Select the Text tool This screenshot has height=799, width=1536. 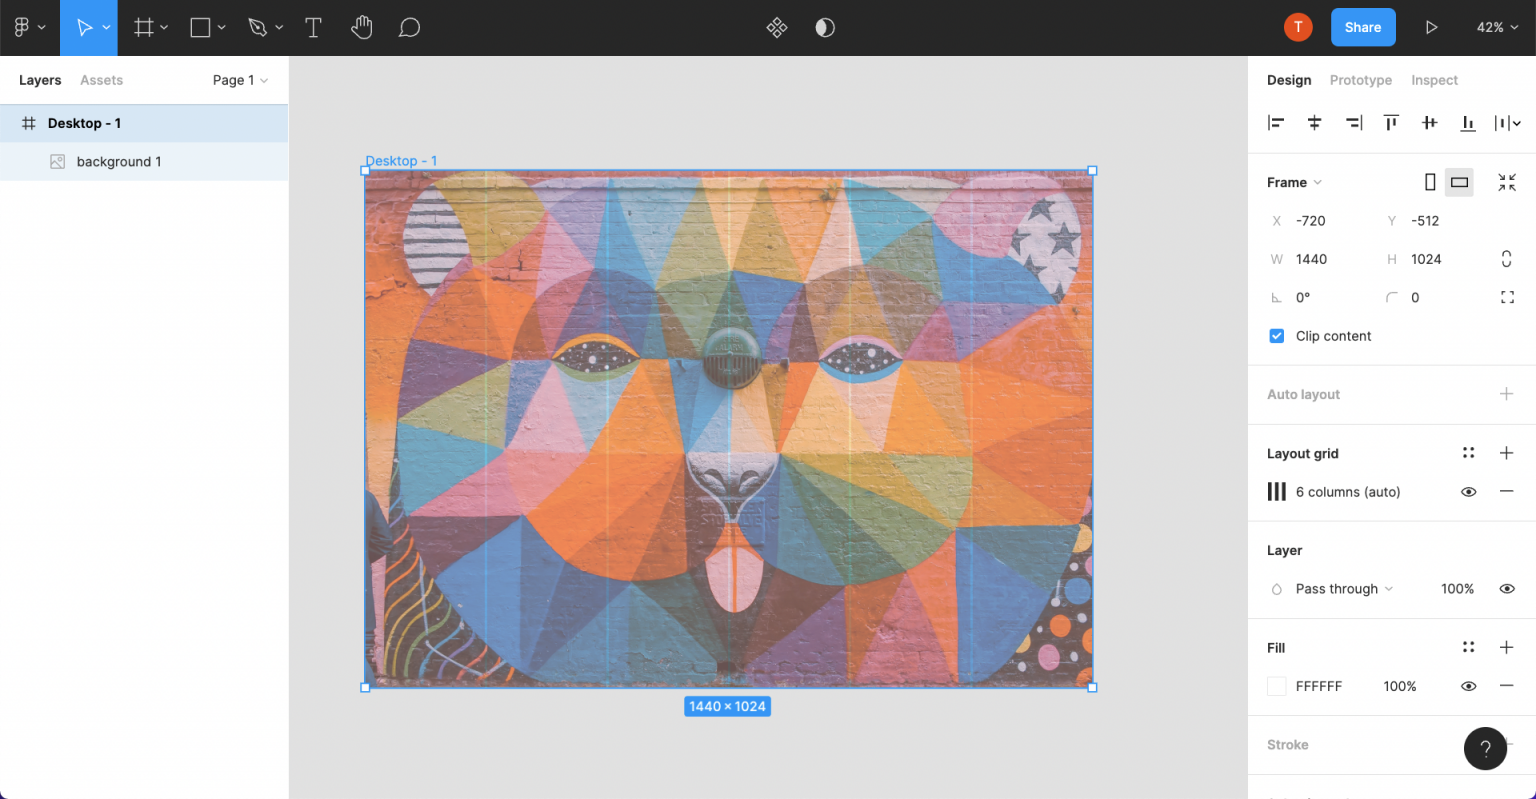coord(313,28)
